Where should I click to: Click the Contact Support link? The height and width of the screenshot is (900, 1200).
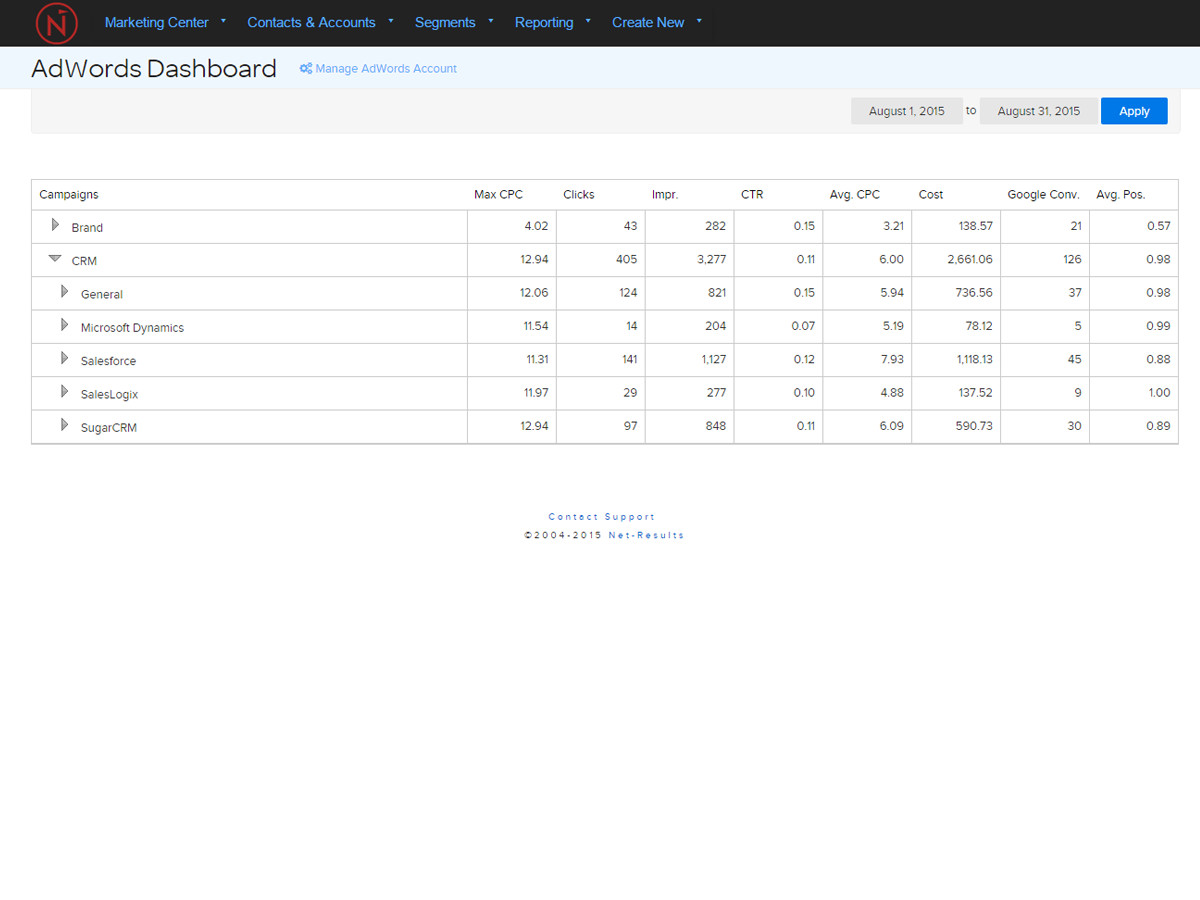[x=602, y=517]
